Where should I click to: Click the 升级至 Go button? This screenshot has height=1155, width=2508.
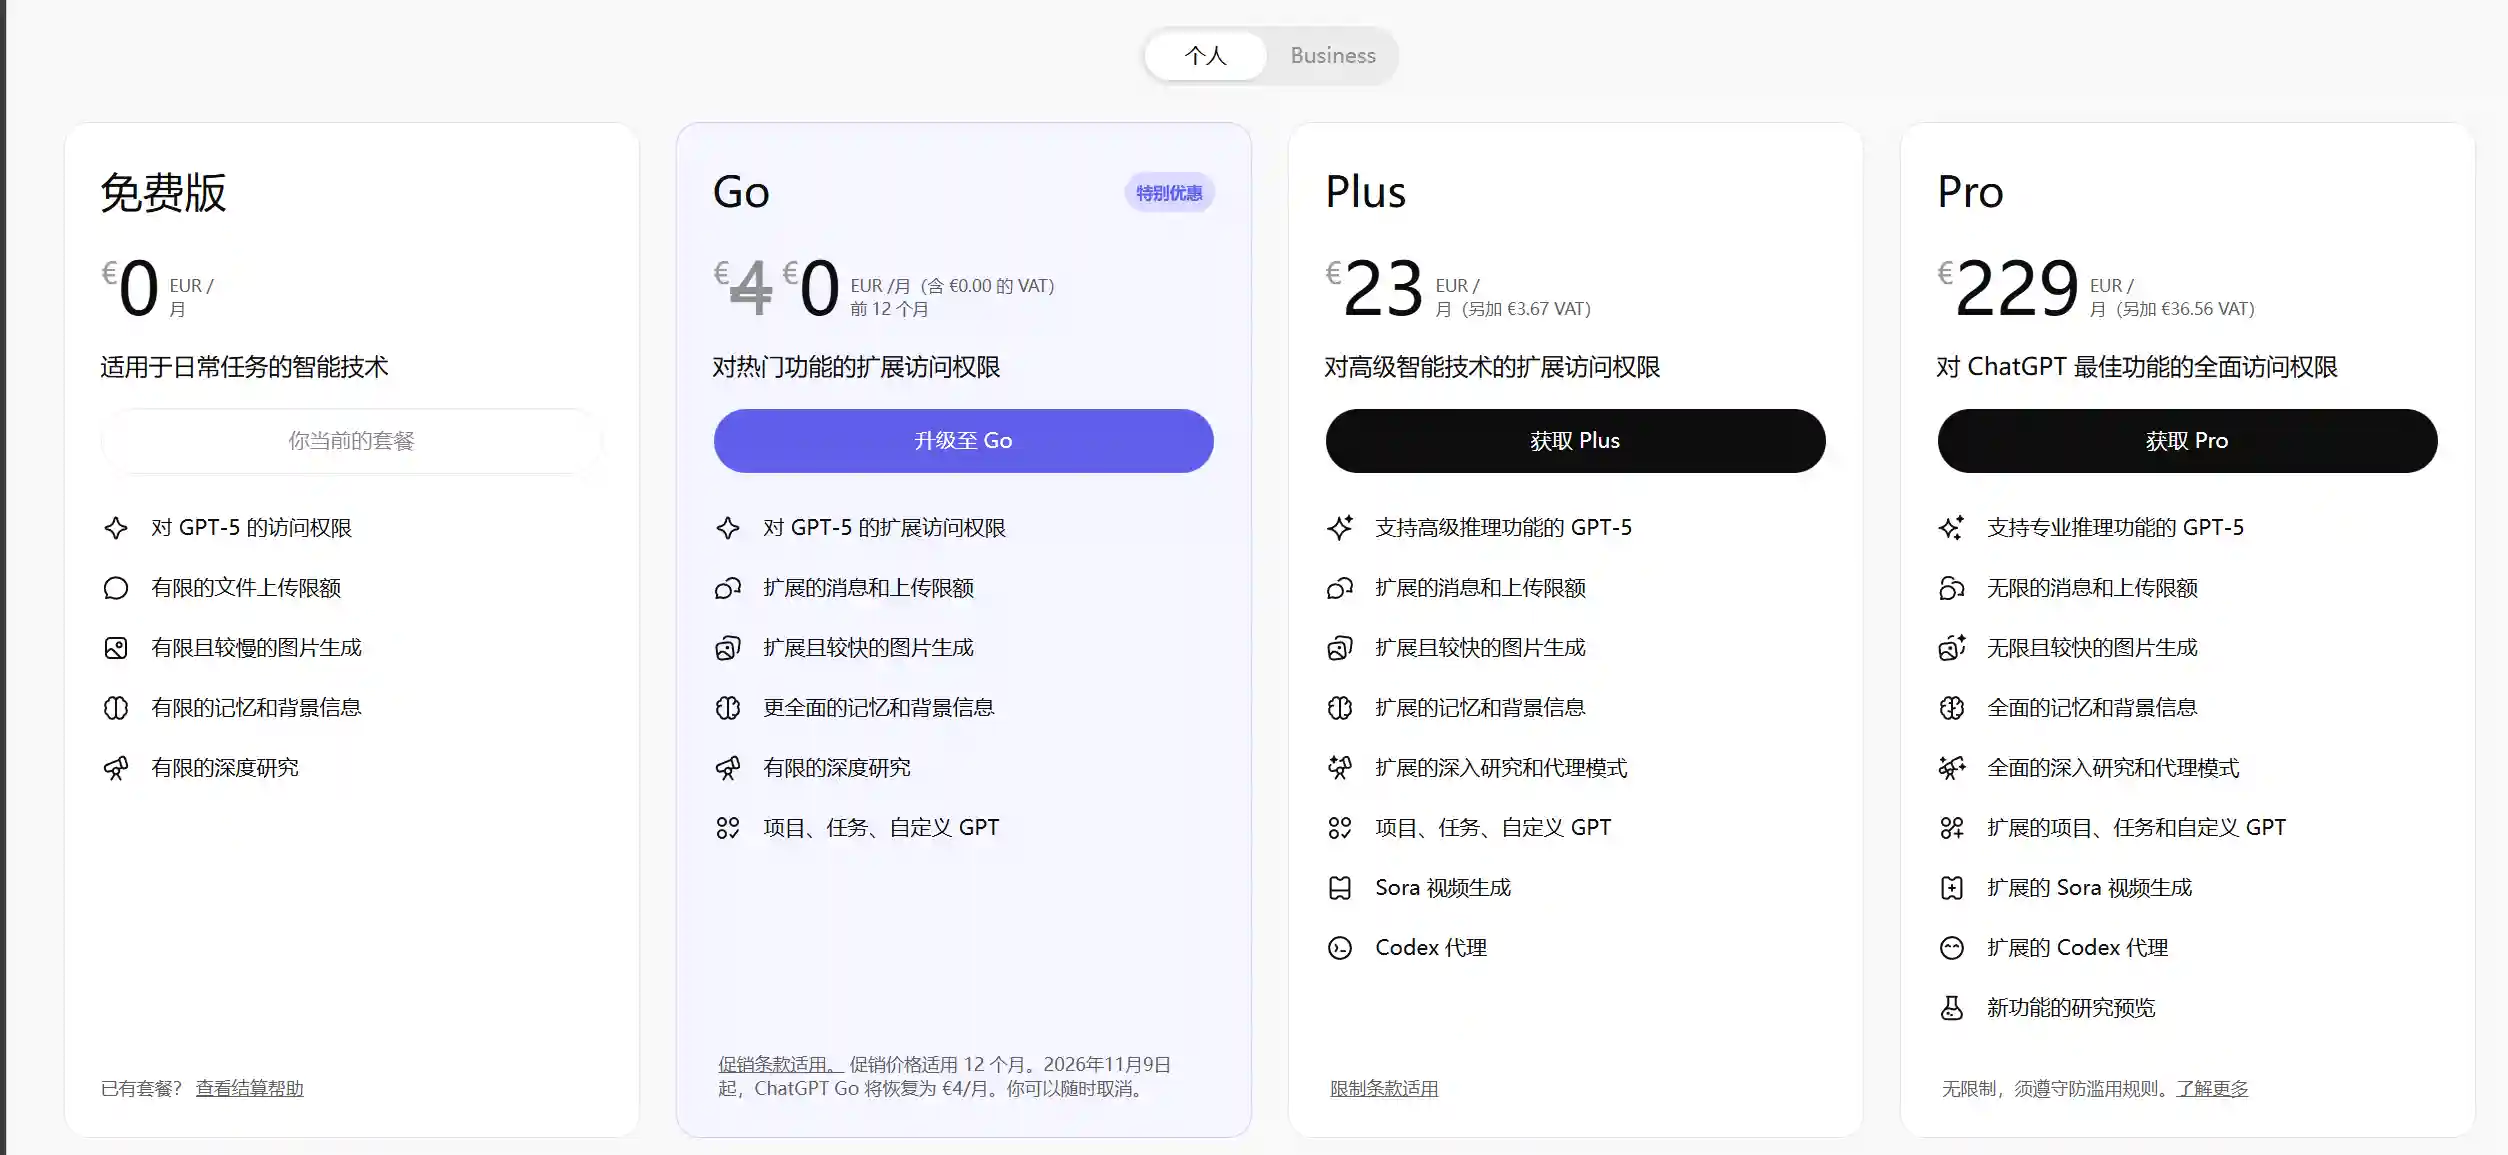962,440
